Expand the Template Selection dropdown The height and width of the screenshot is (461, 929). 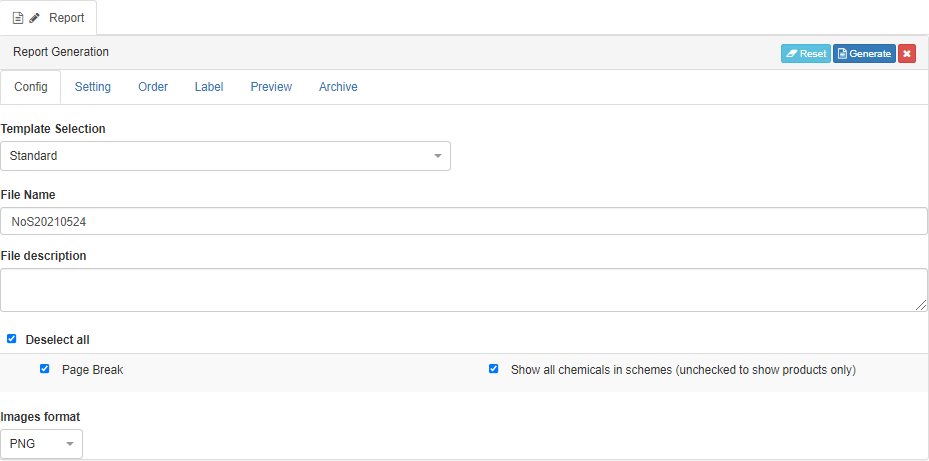pyautogui.click(x=225, y=156)
